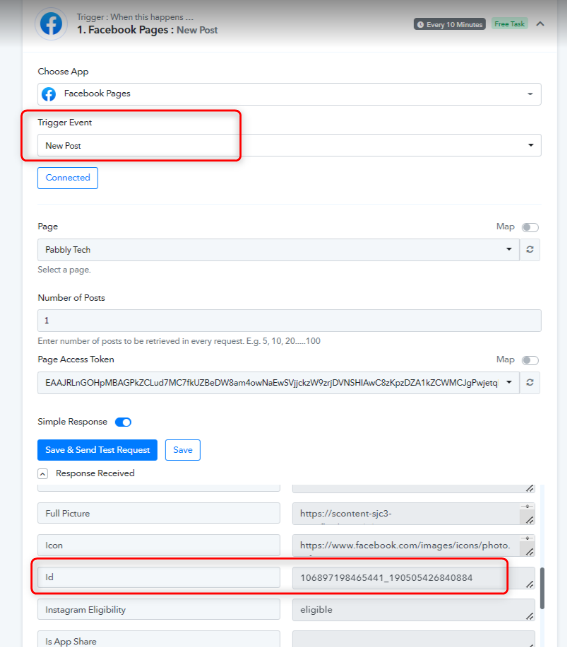Click the Is App Share label field
This screenshot has height=647, width=567.
pos(159,639)
